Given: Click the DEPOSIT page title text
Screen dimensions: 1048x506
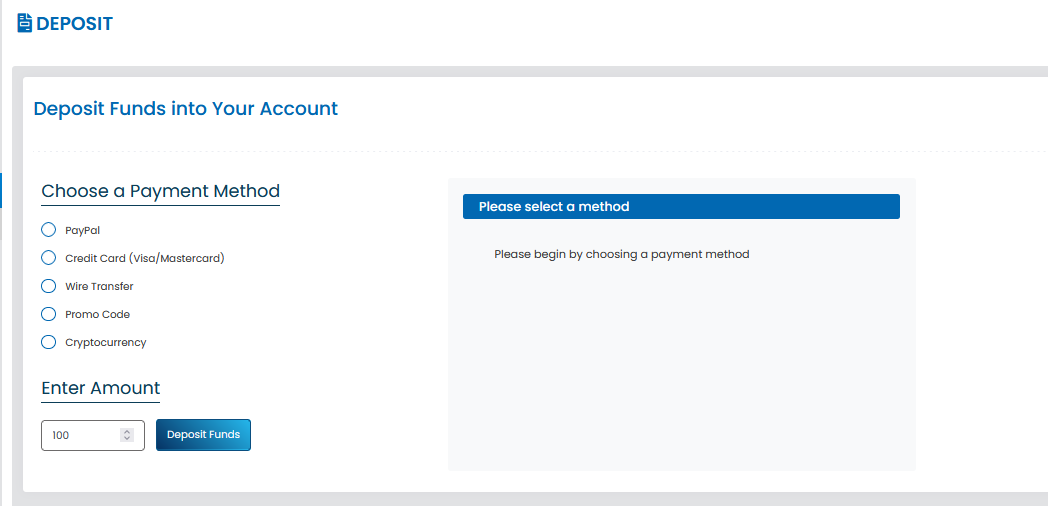Looking at the screenshot, I should (74, 24).
